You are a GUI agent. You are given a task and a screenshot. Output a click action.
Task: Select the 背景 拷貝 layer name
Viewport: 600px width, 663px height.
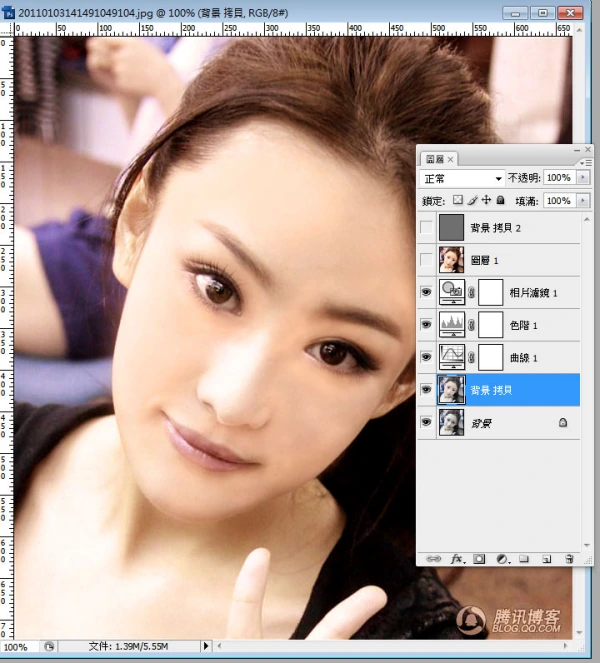tap(491, 390)
